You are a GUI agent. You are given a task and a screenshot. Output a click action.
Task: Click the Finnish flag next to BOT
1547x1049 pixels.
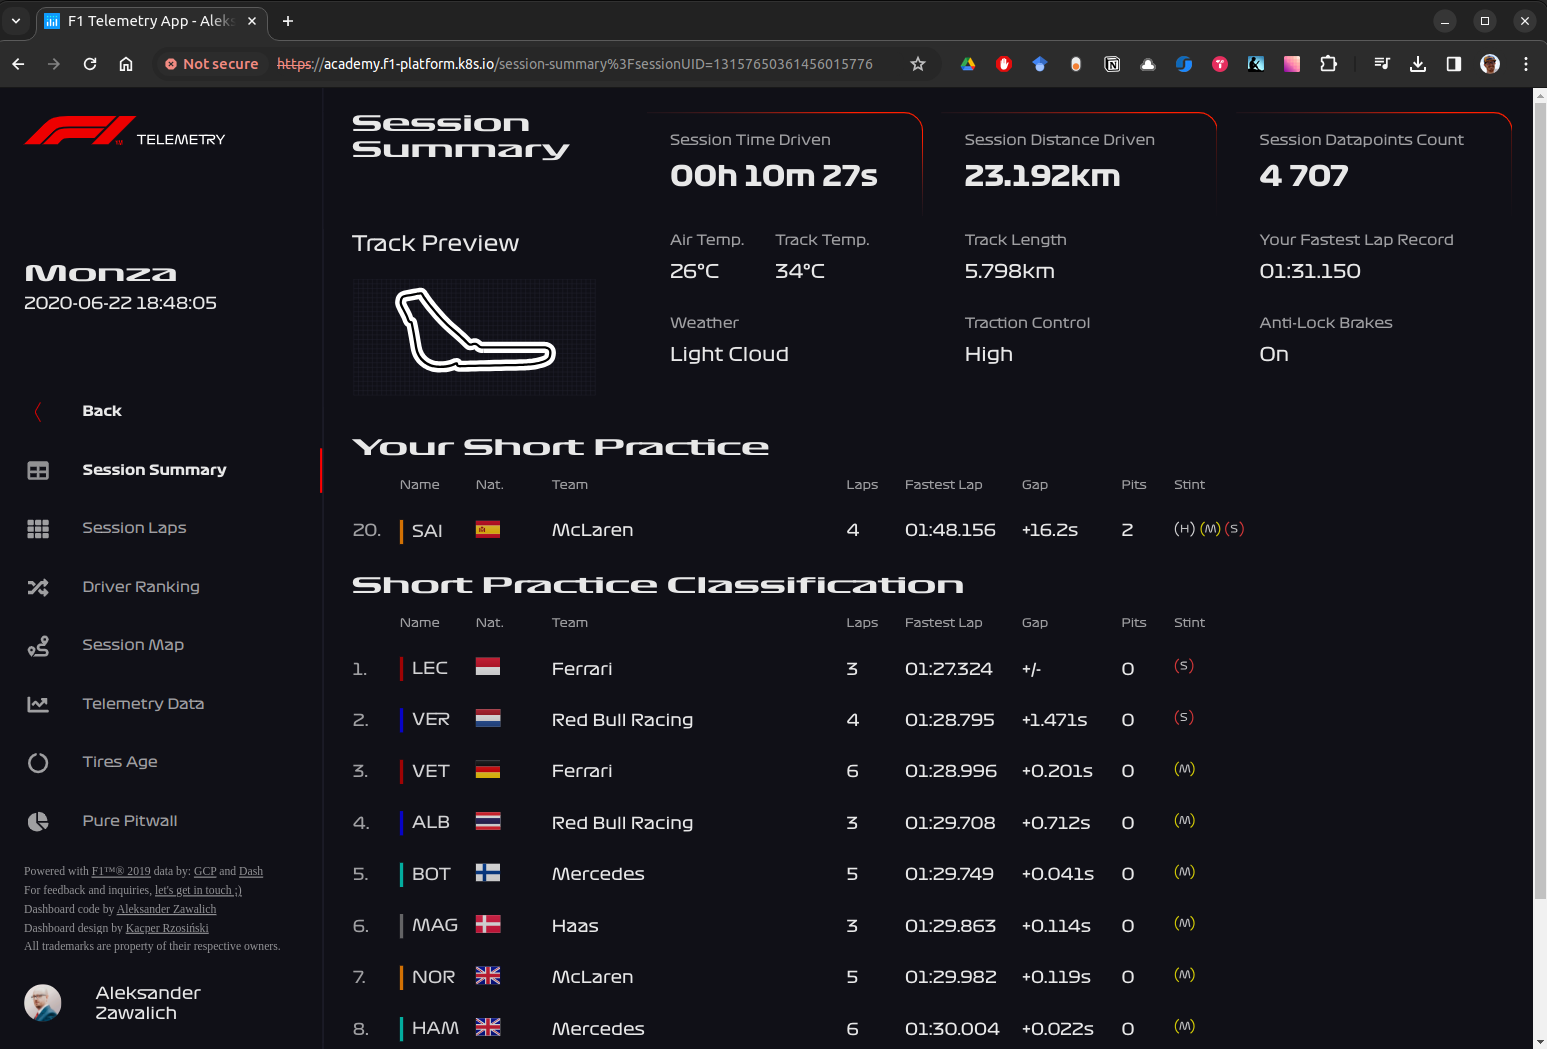pos(488,873)
